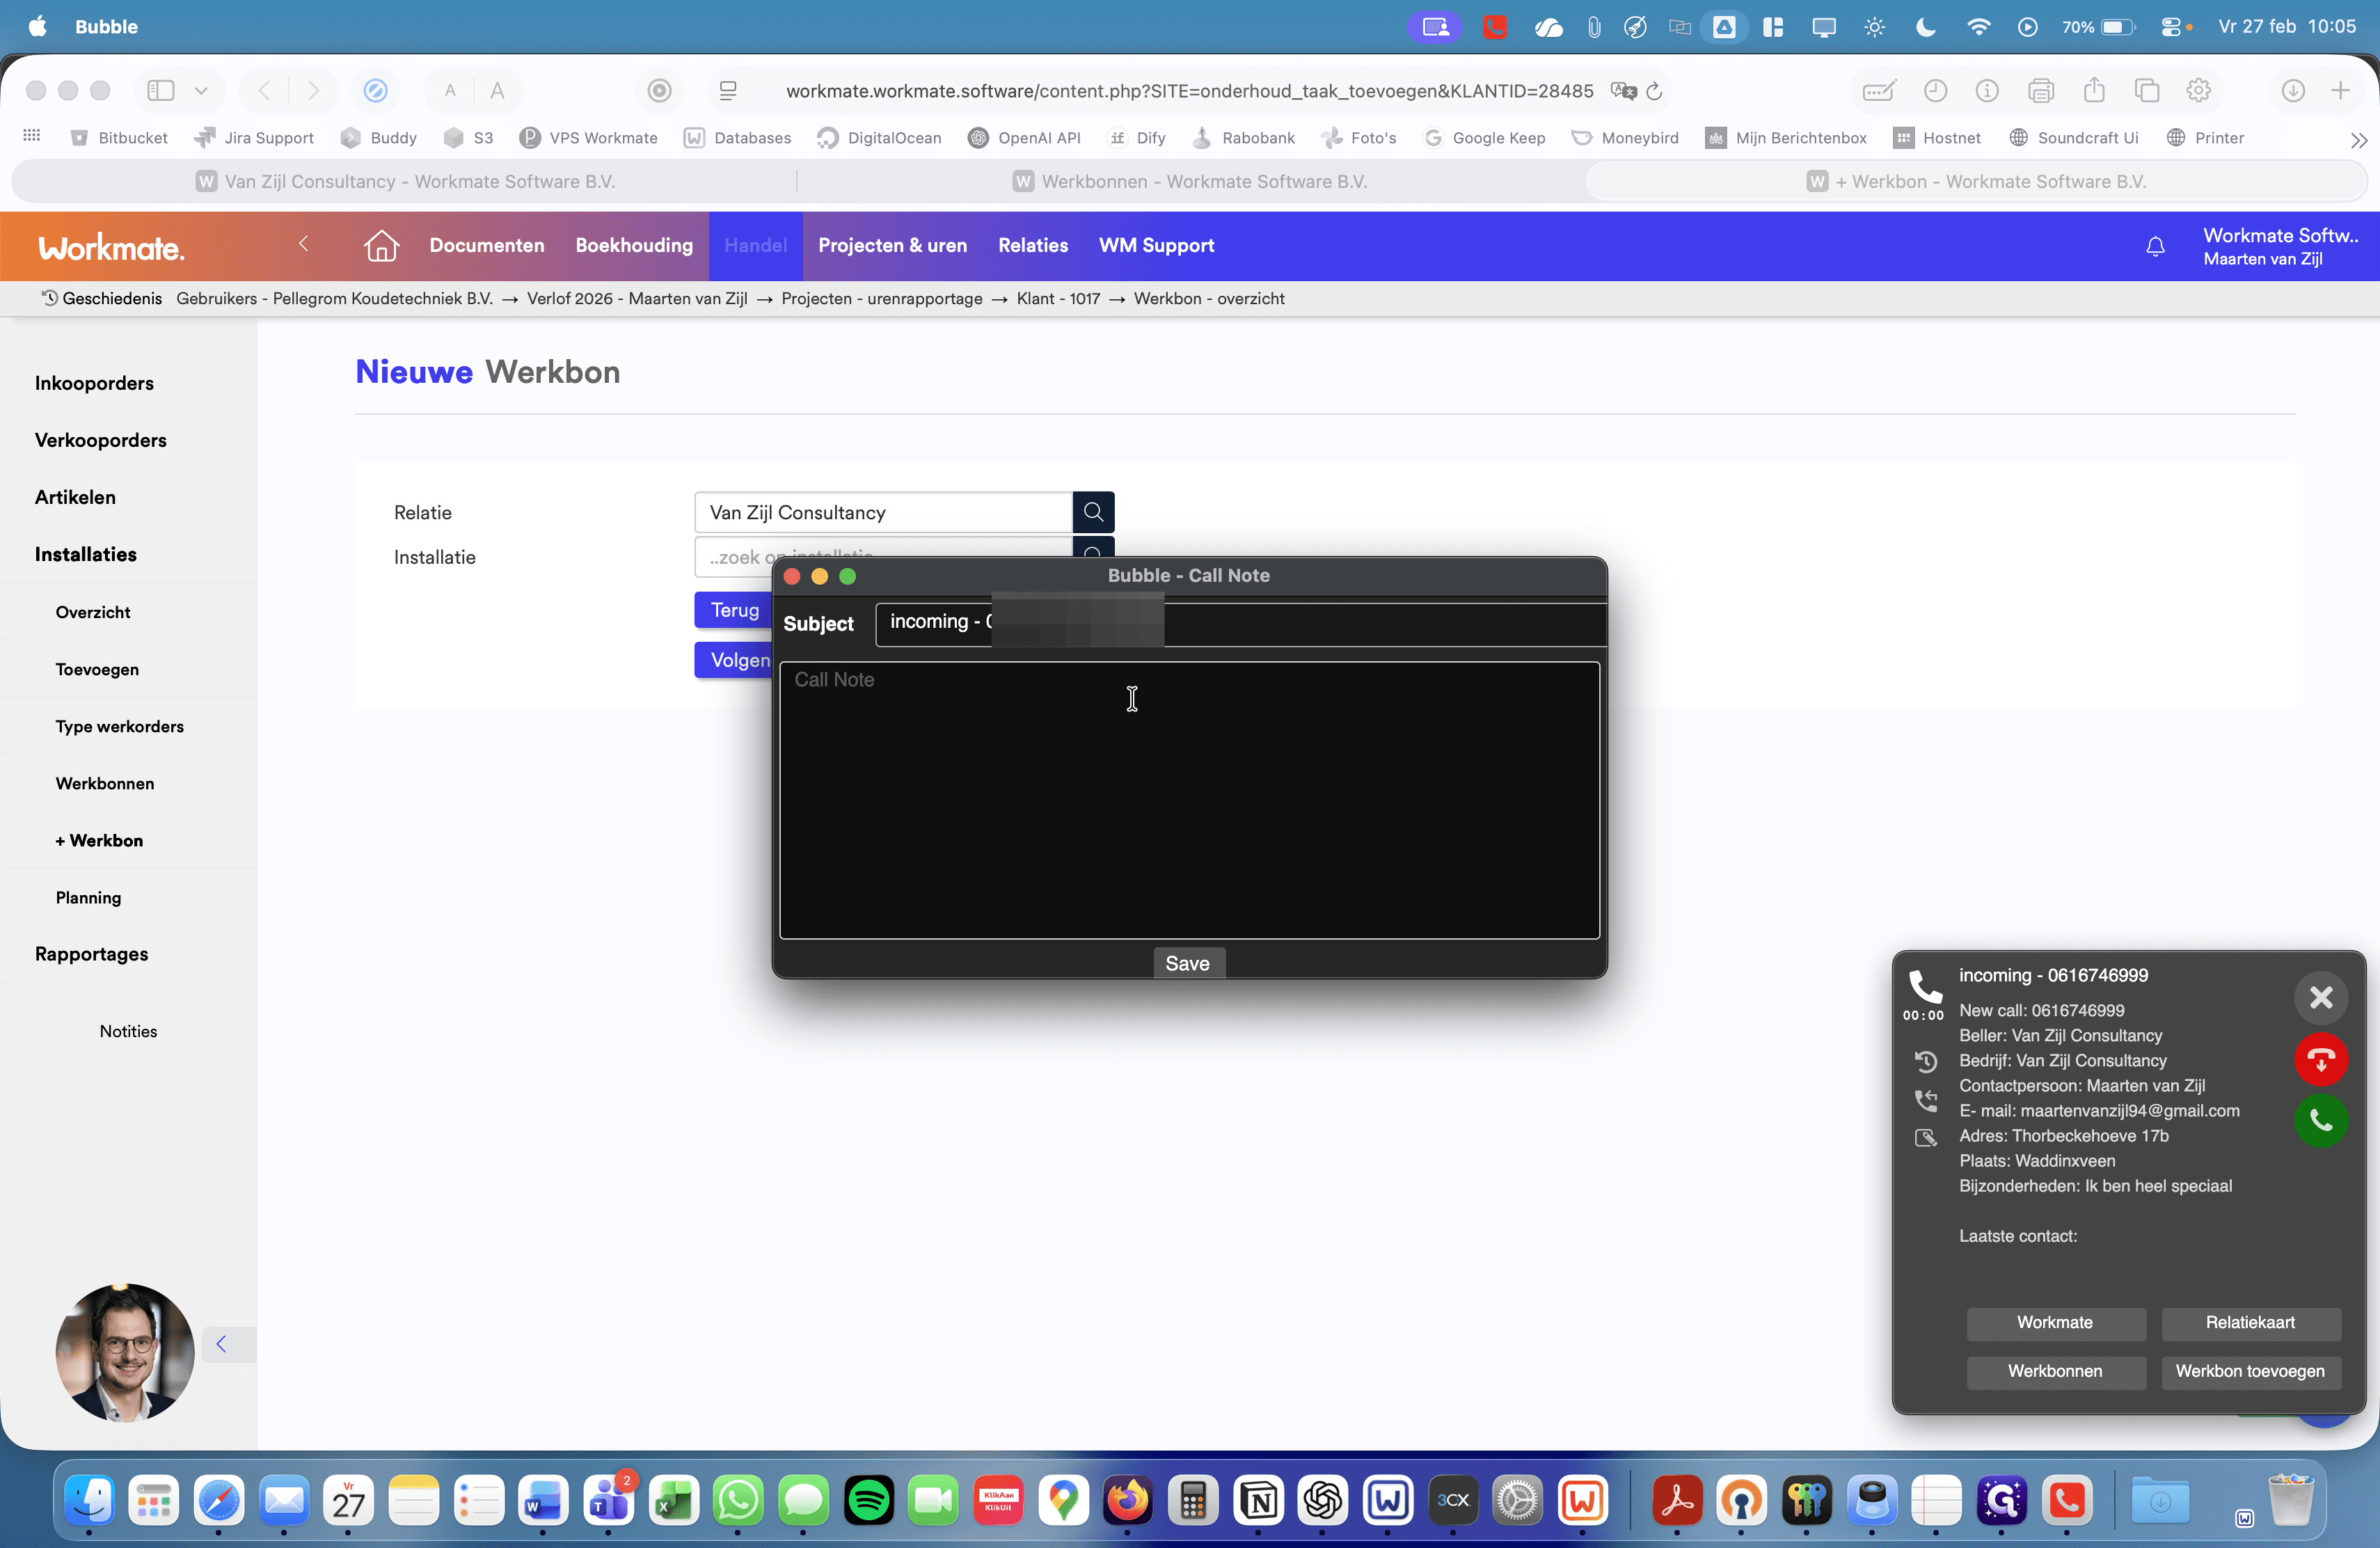Open Type werkorders in sidebar
The width and height of the screenshot is (2380, 1548).
(120, 726)
